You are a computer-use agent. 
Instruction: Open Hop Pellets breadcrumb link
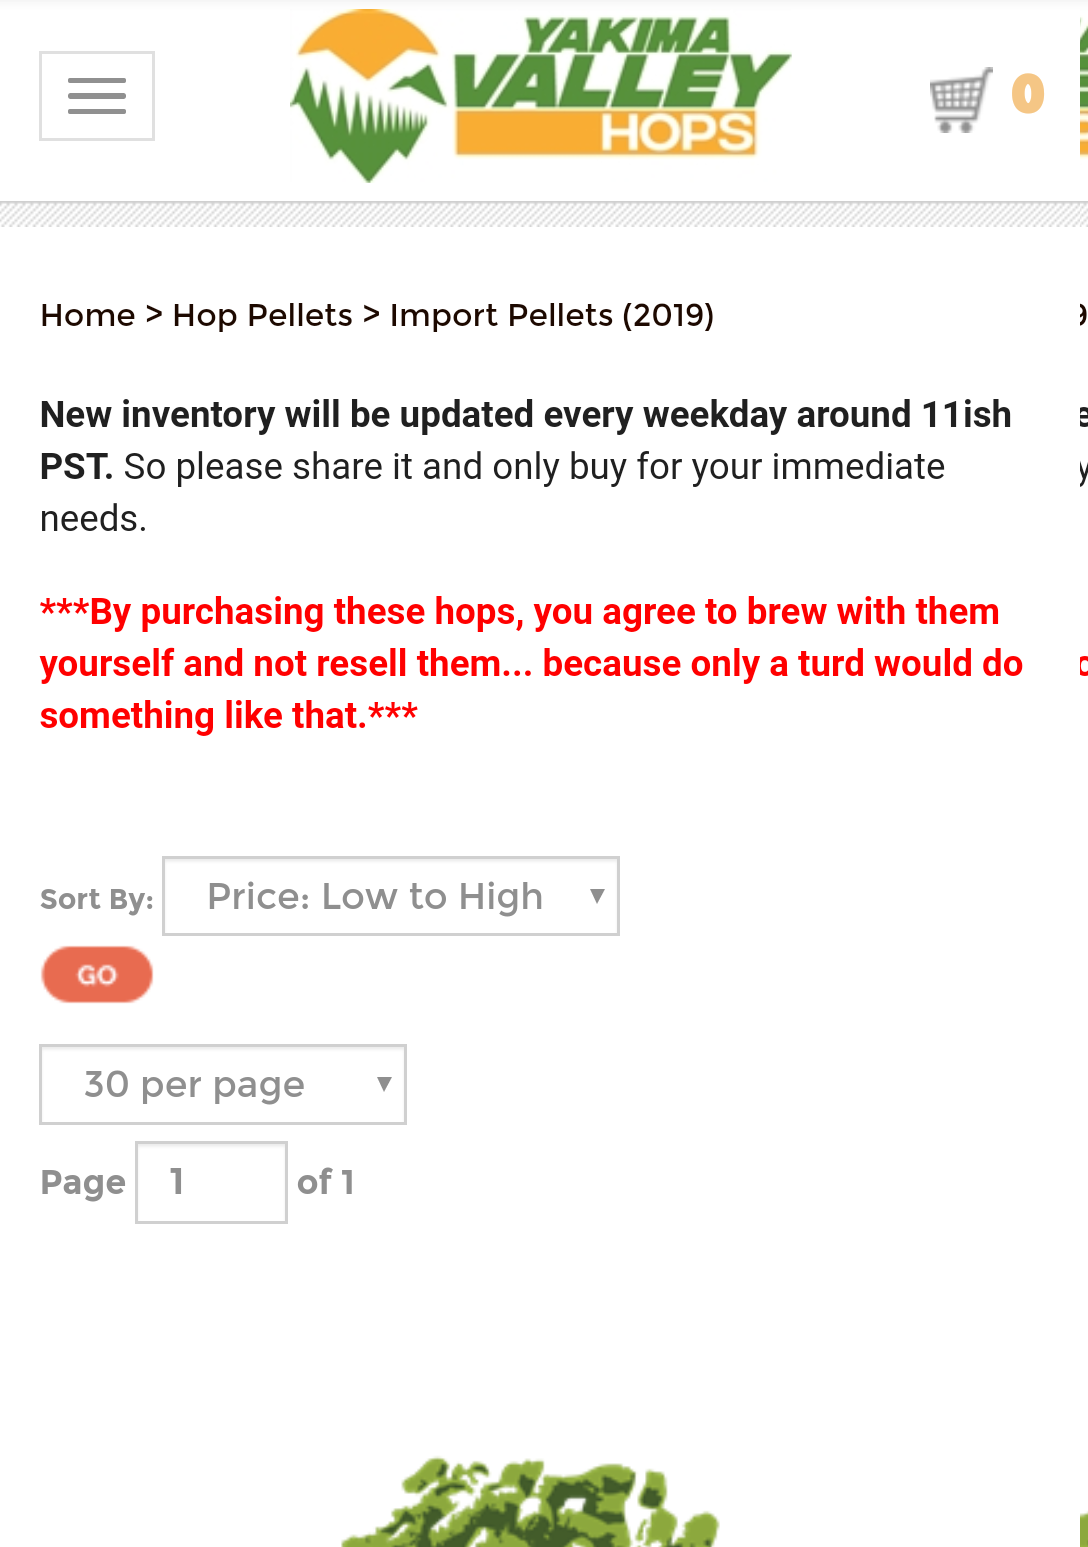(x=263, y=315)
